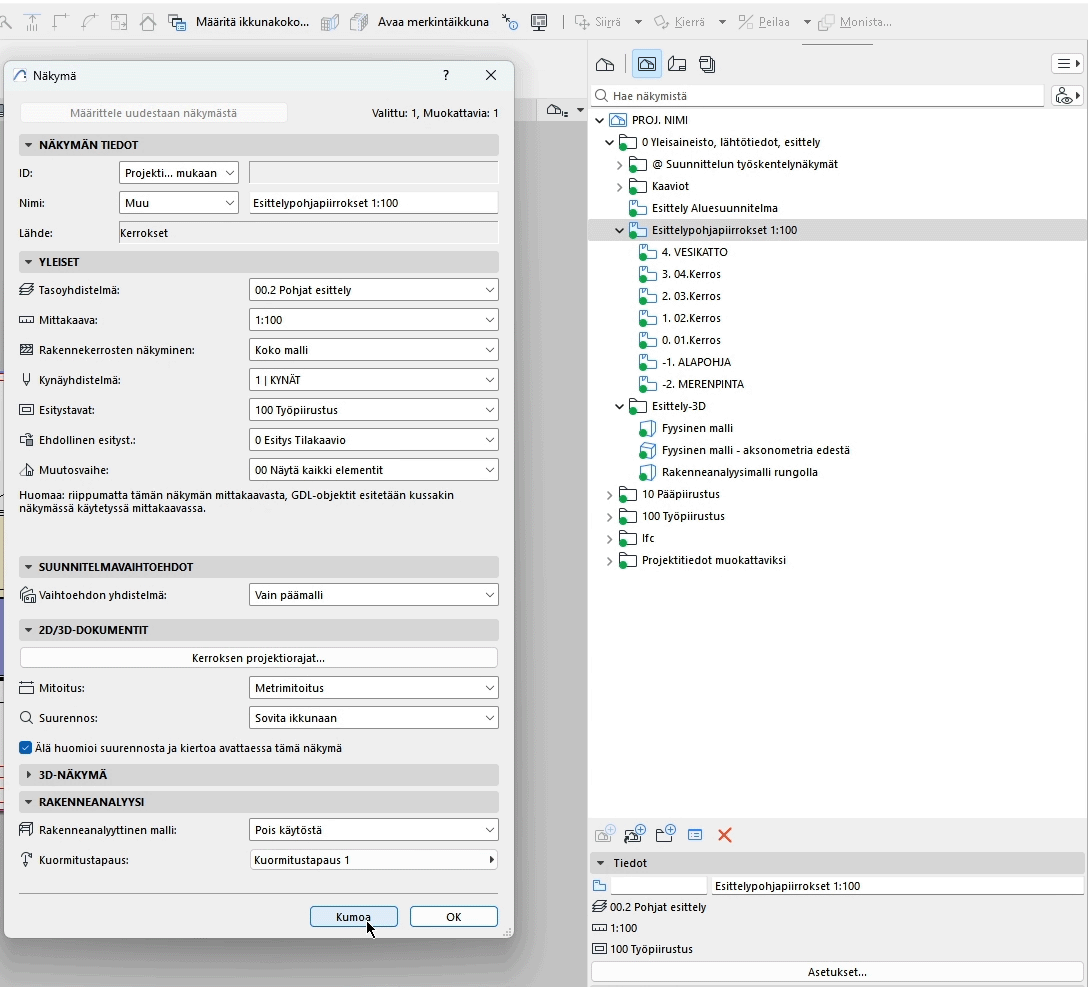Click the eye filter icon beside search field

pyautogui.click(x=1067, y=96)
